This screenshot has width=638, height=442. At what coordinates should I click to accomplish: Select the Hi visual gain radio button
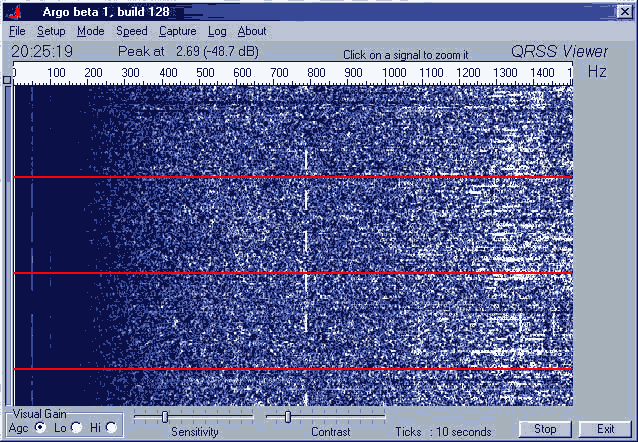111,427
